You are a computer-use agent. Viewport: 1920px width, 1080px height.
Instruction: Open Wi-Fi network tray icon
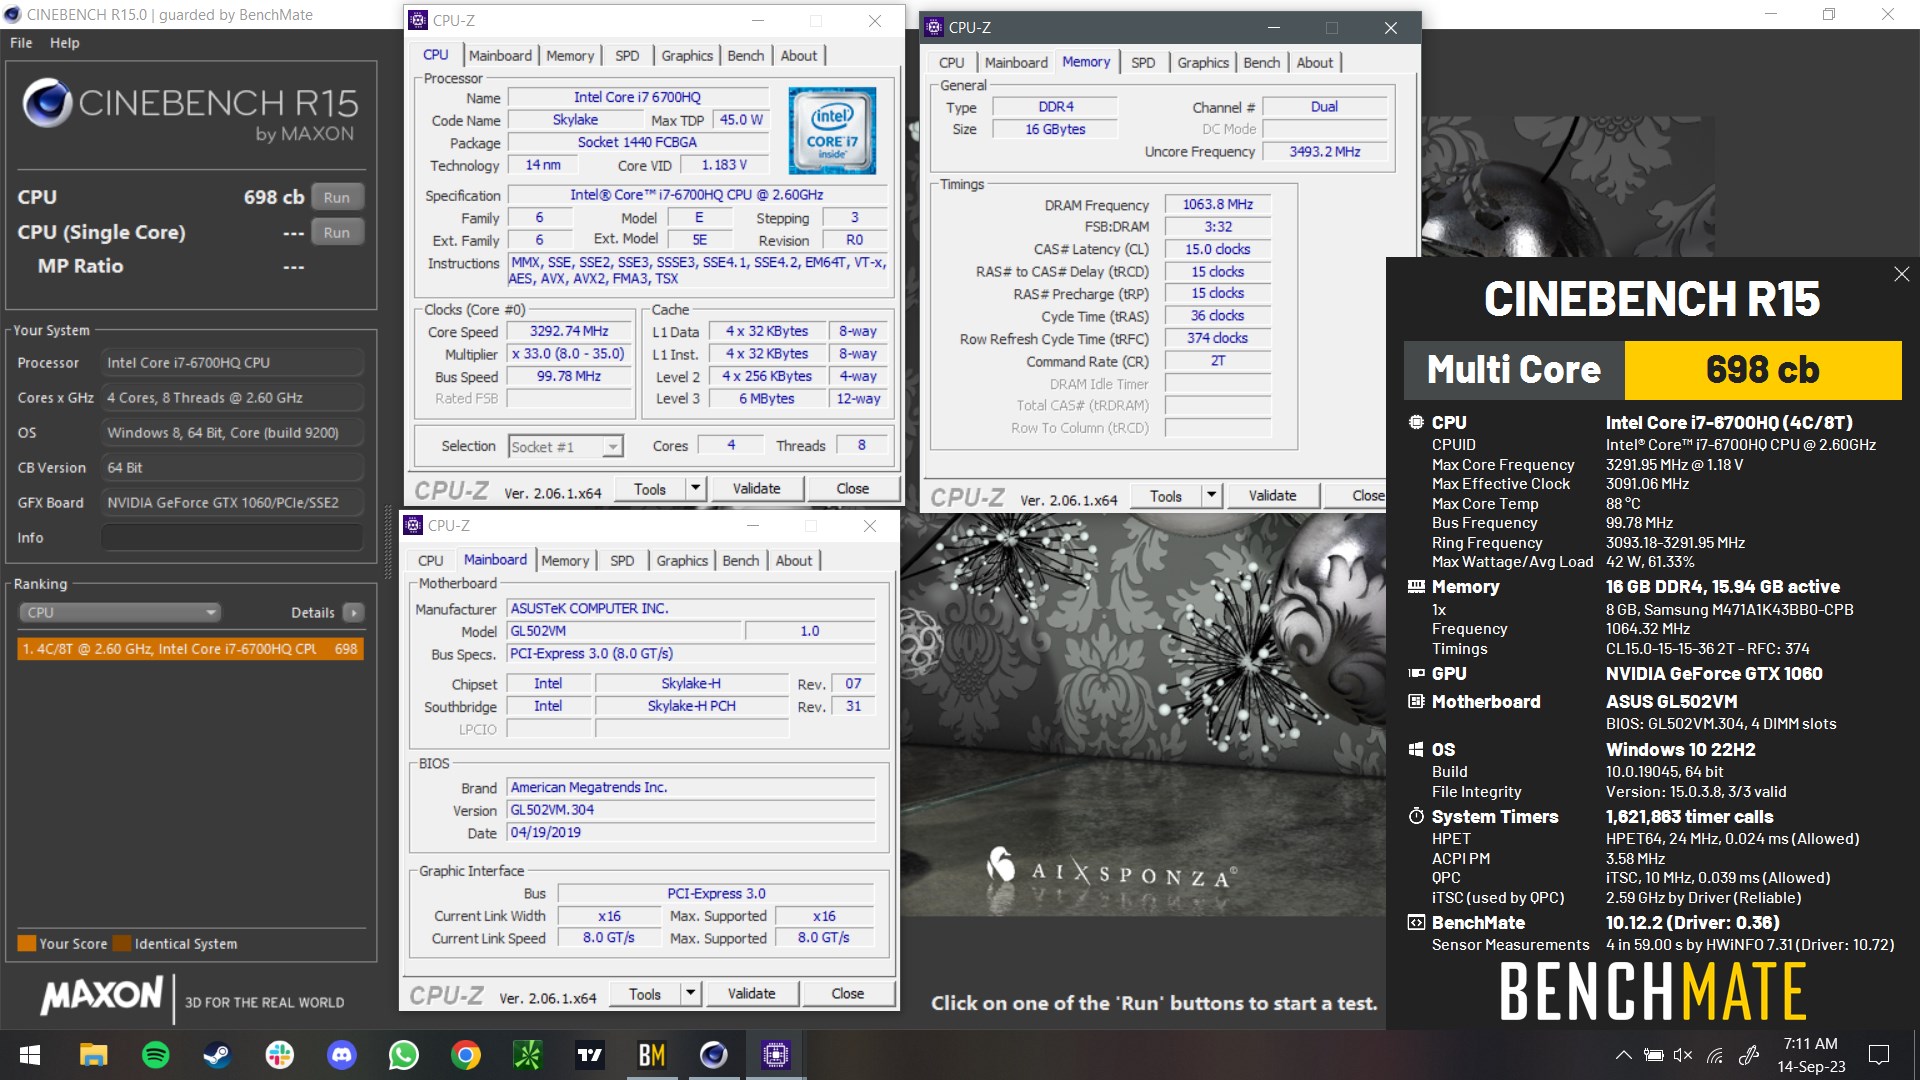point(1715,1055)
